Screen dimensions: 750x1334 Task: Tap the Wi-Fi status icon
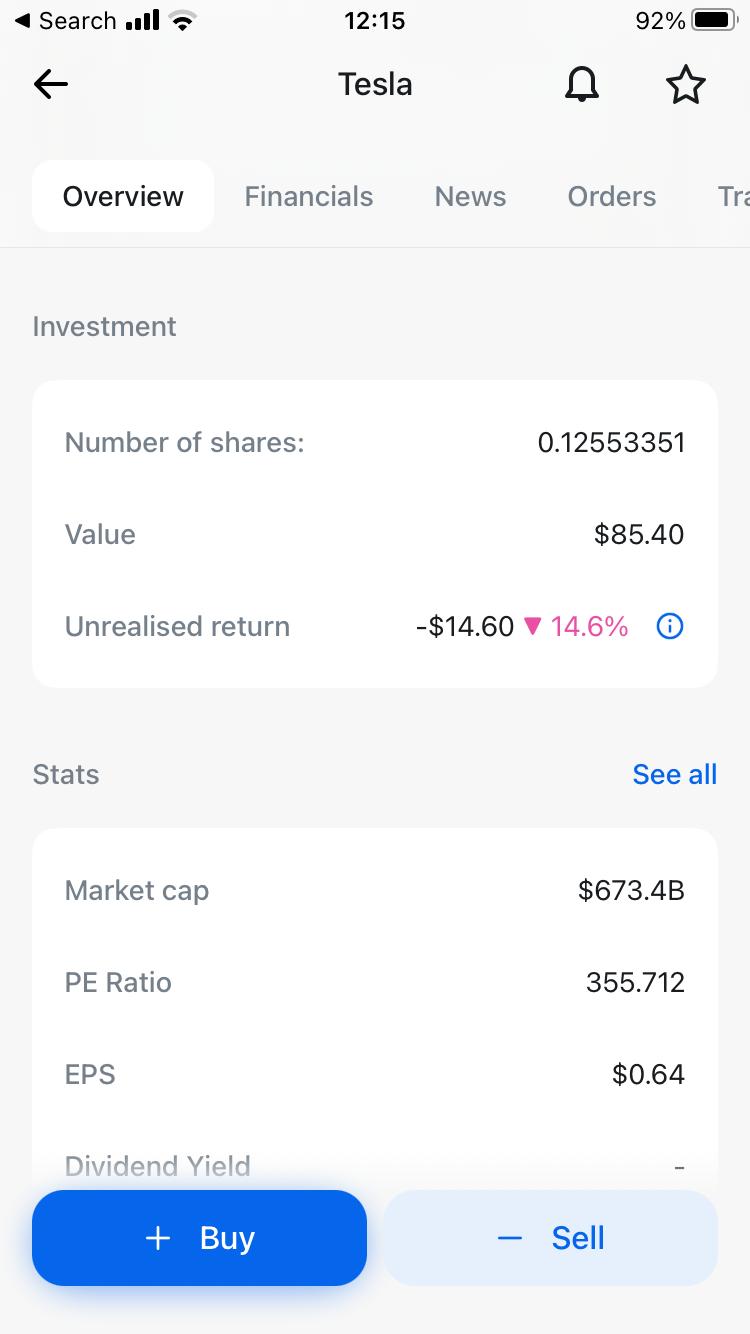click(182, 21)
